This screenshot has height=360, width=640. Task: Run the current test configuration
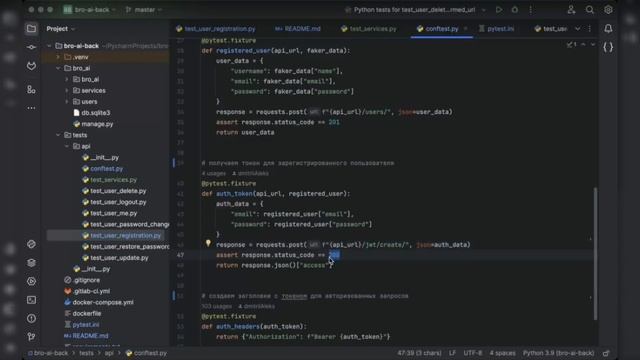499,9
